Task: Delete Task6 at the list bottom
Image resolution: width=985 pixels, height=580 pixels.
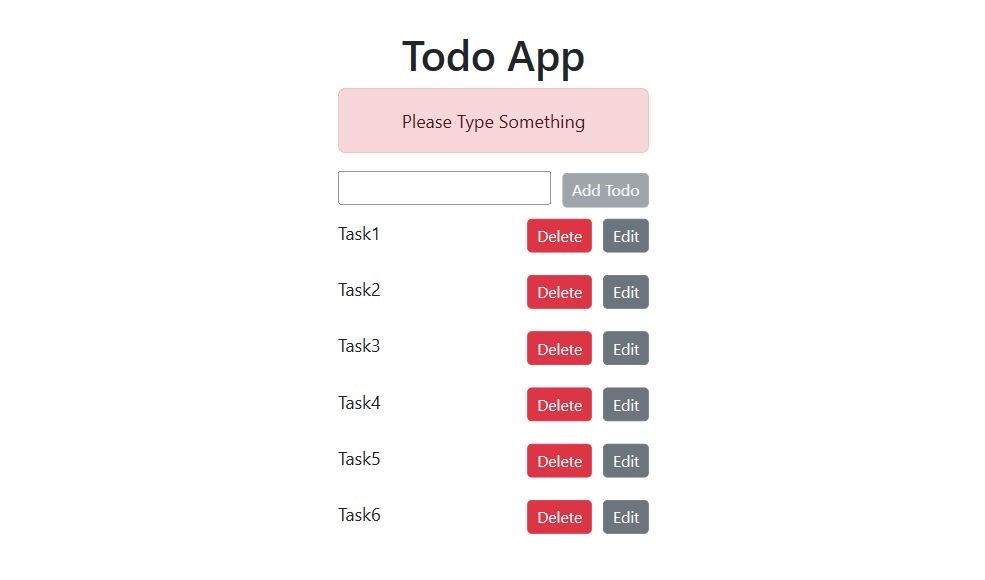Action: pos(559,517)
